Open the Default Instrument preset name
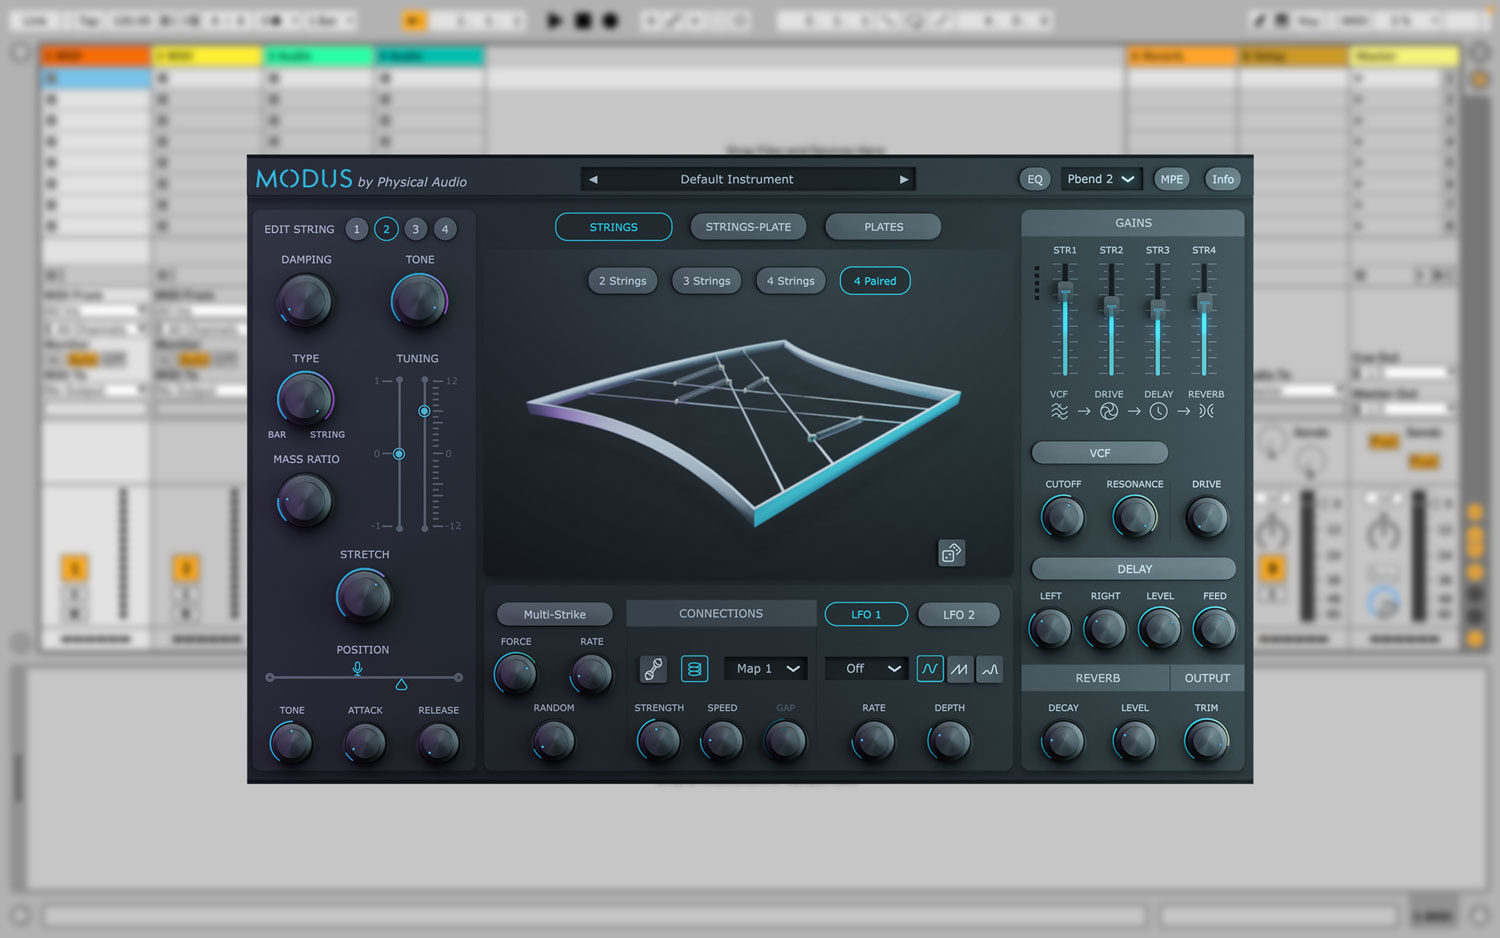The image size is (1500, 938). point(737,180)
